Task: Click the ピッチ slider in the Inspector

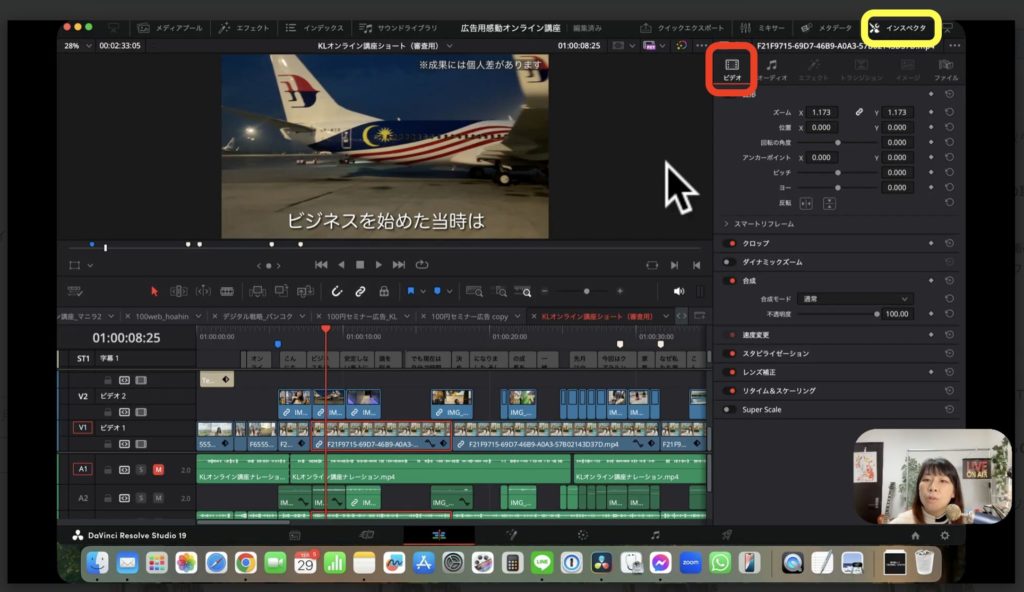Action: [838, 172]
